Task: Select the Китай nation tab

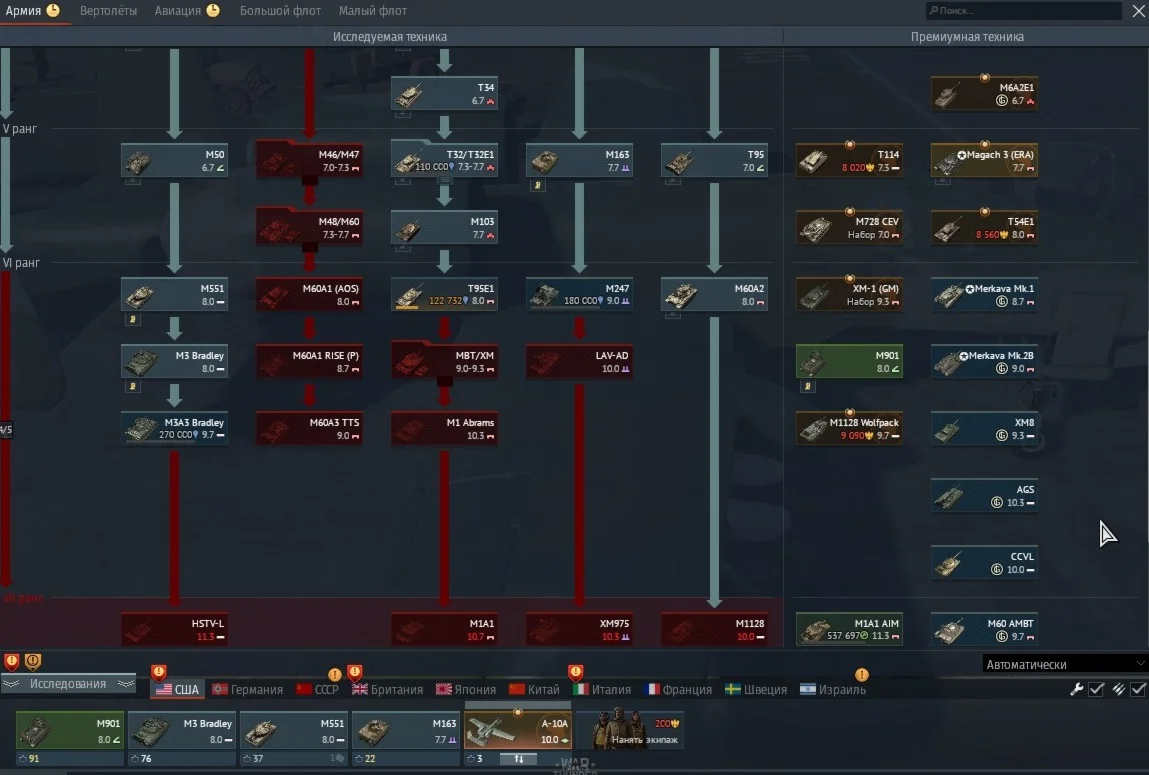Action: pyautogui.click(x=533, y=689)
